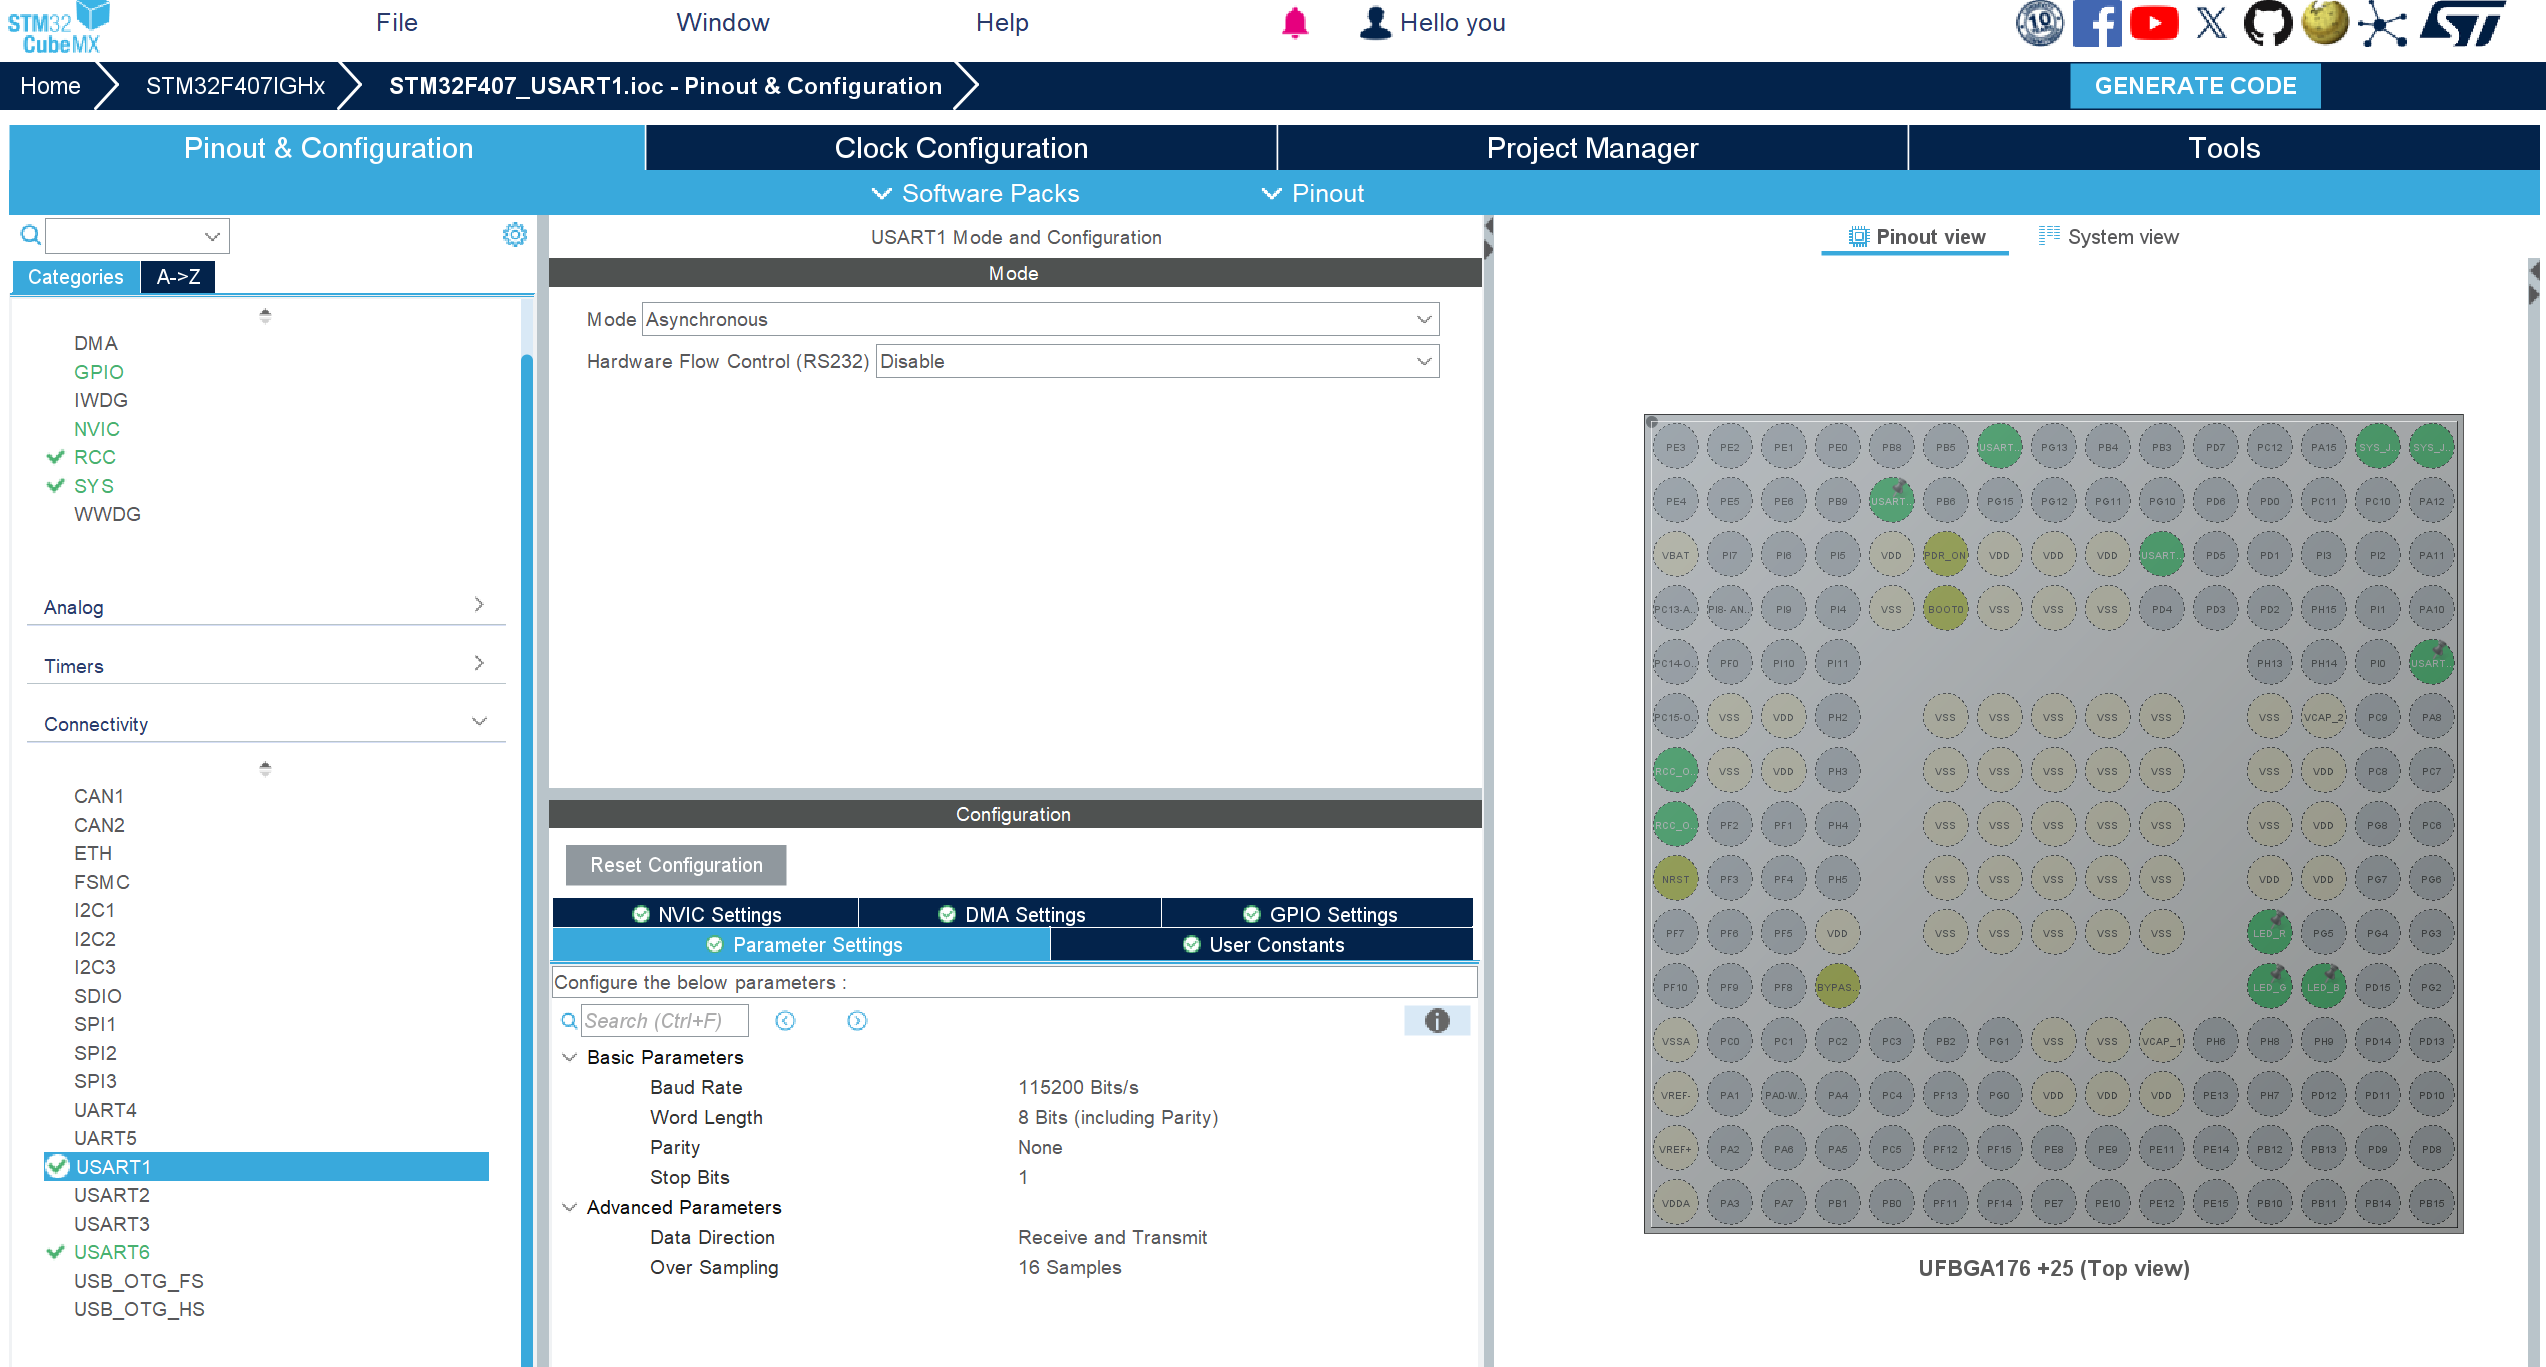2546x1367 pixels.
Task: Open Hardware Flow Control dropdown
Action: click(1157, 361)
